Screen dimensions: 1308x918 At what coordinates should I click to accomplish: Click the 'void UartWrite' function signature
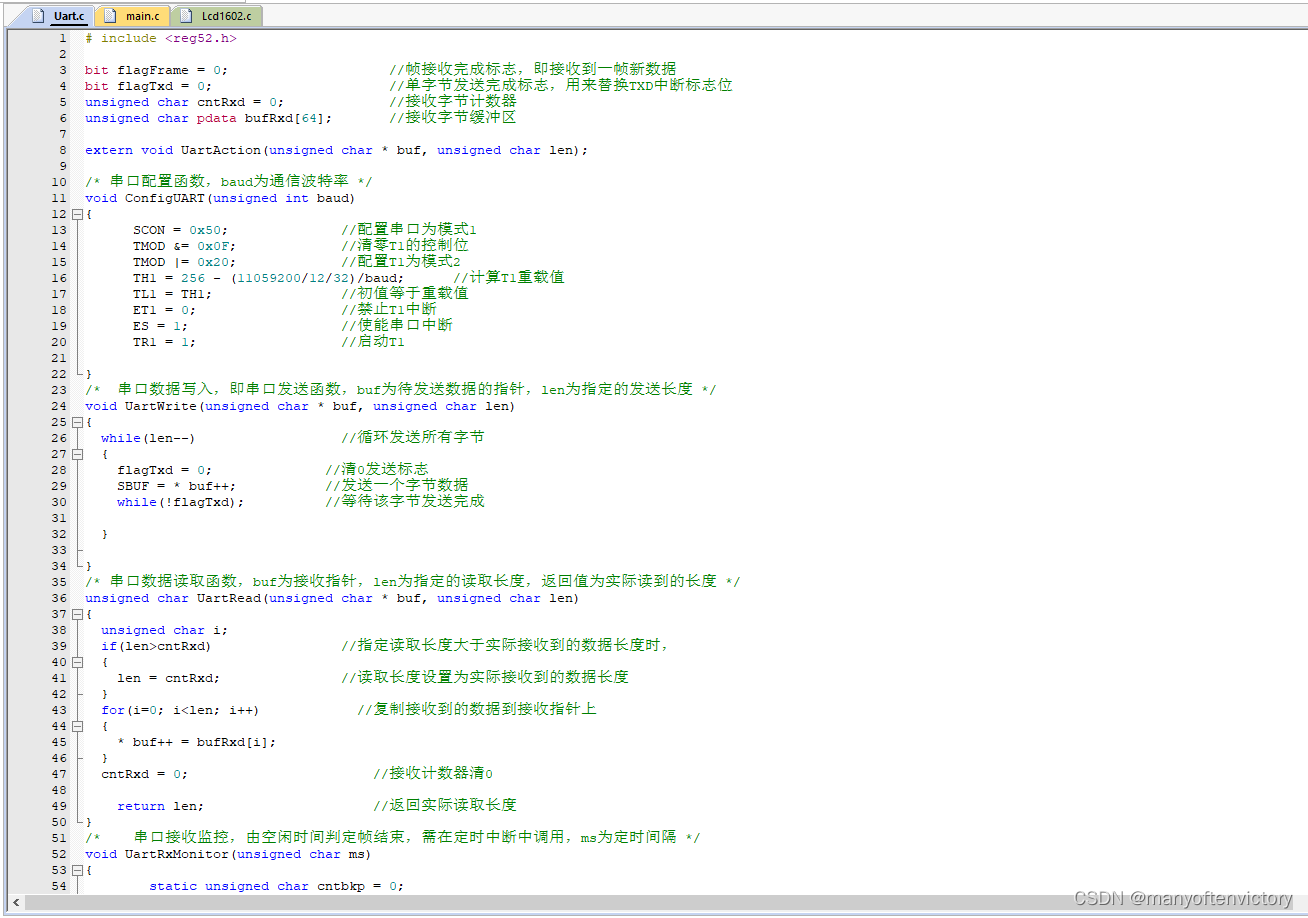point(300,406)
